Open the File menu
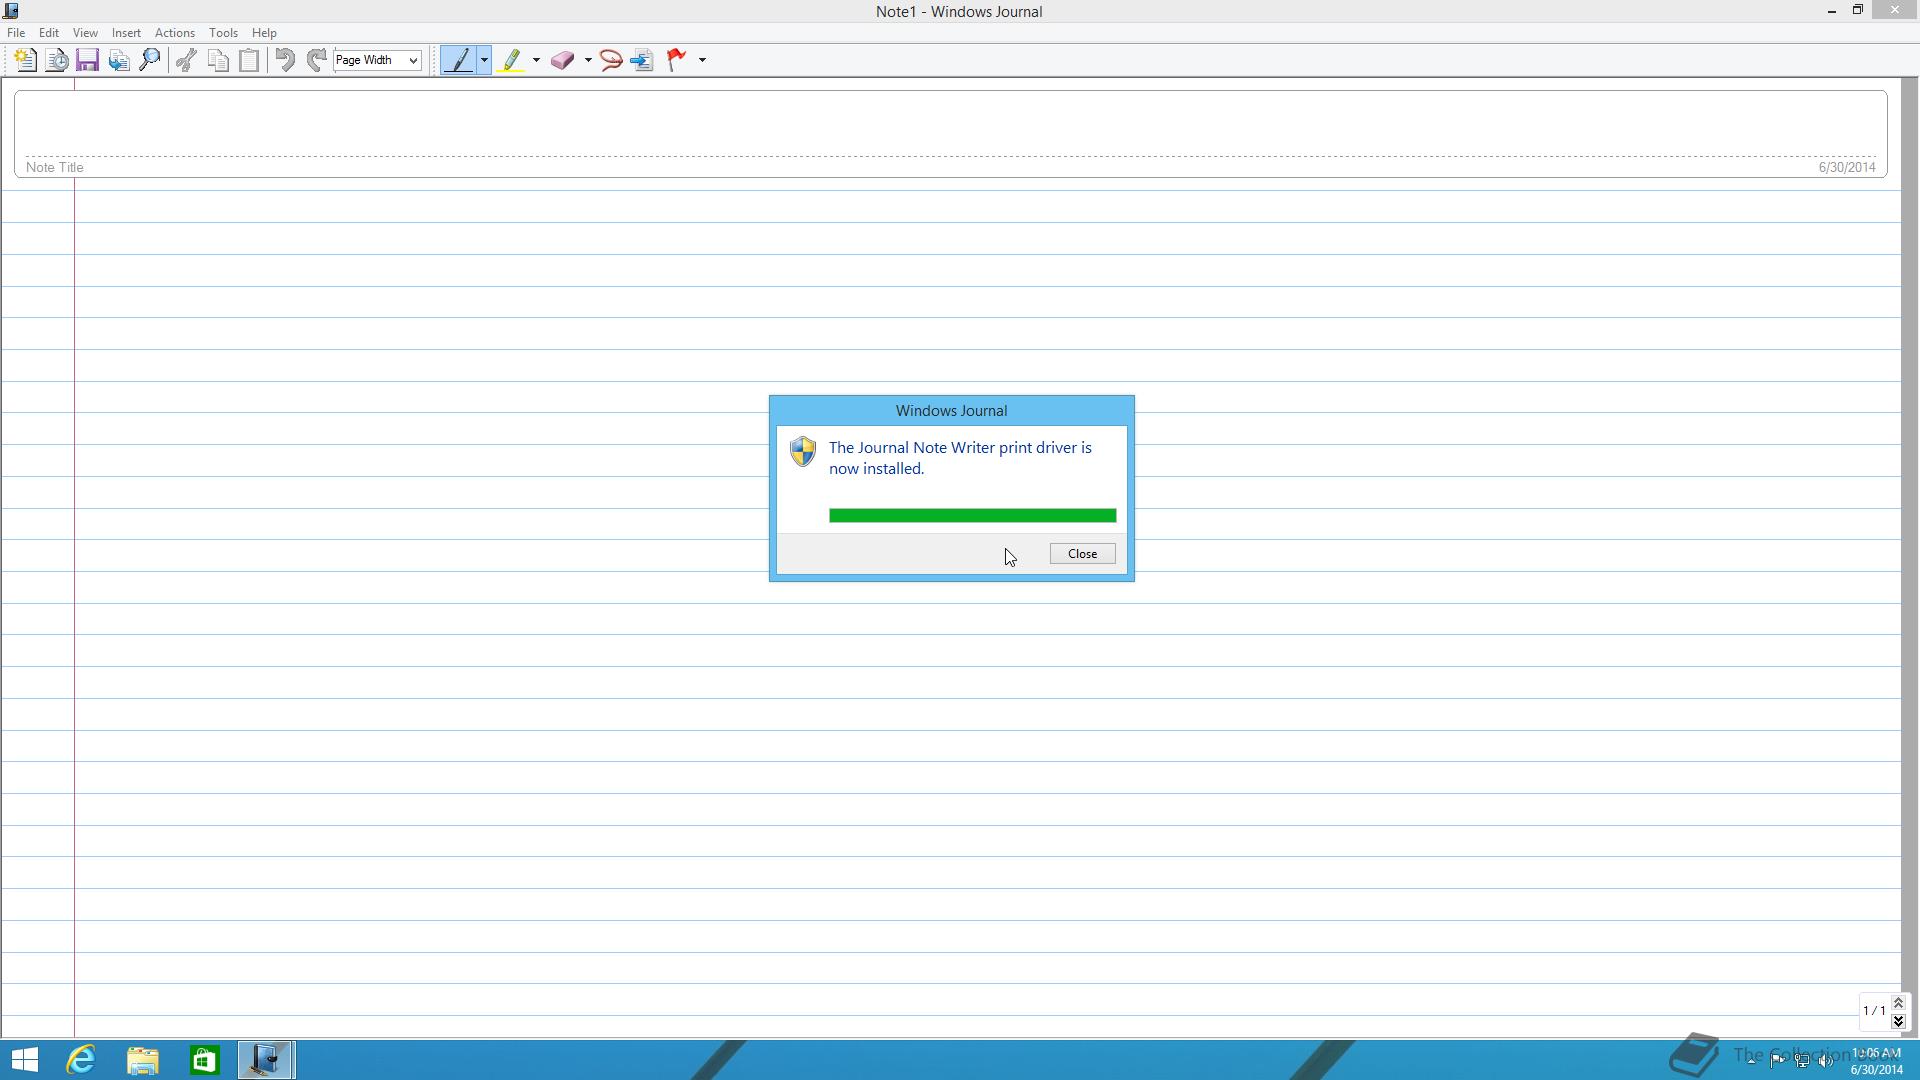The height and width of the screenshot is (1080, 1920). 16,33
